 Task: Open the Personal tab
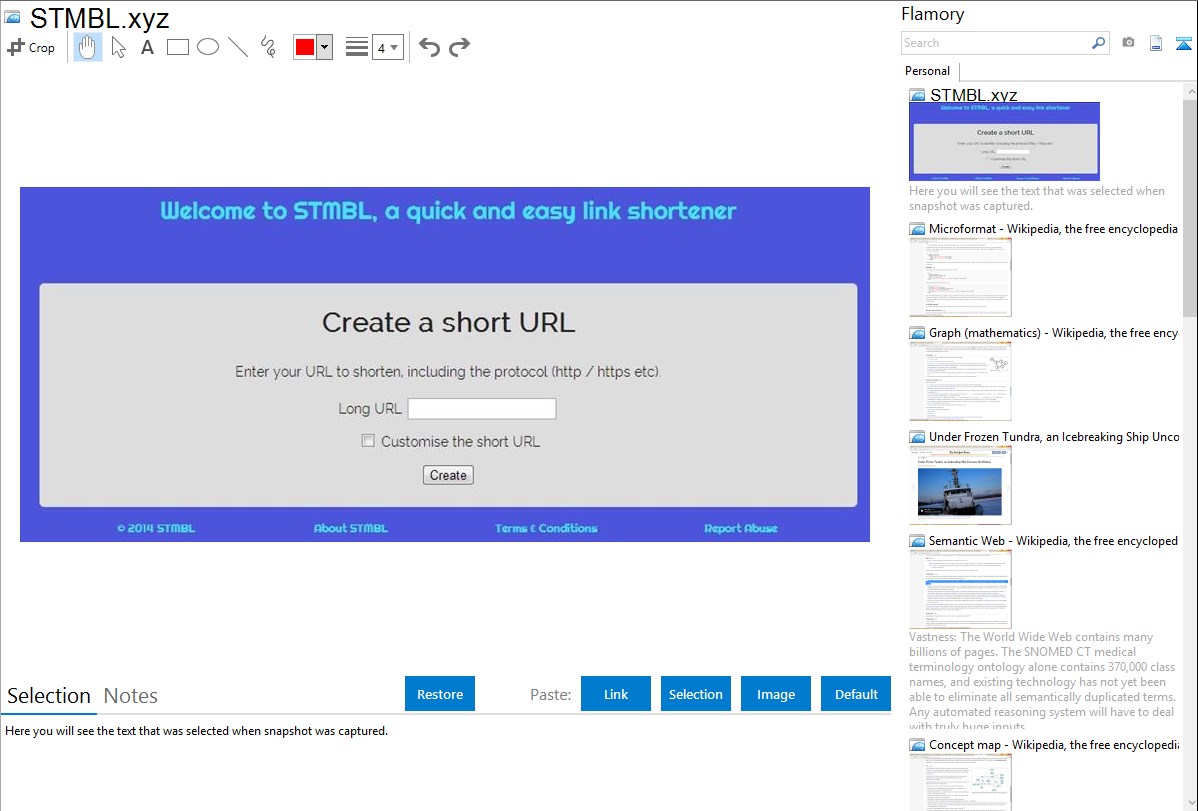coord(928,71)
